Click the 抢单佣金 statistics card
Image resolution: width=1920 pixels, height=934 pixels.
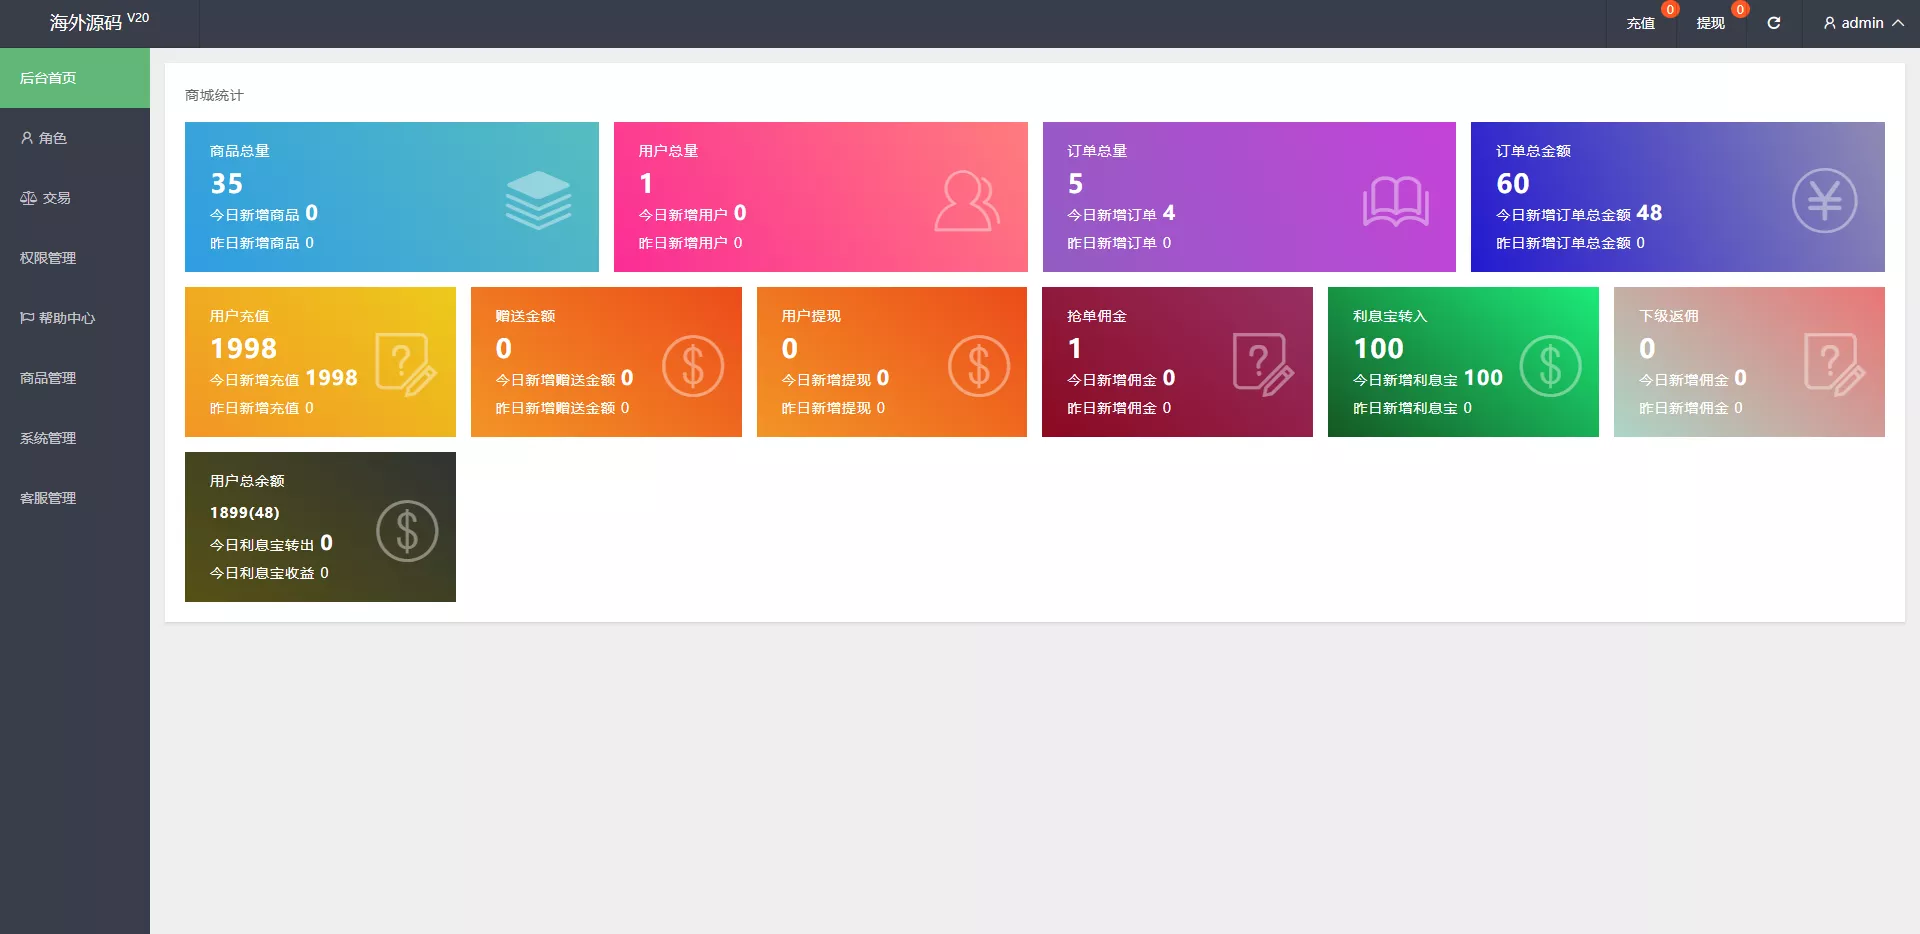(1176, 362)
